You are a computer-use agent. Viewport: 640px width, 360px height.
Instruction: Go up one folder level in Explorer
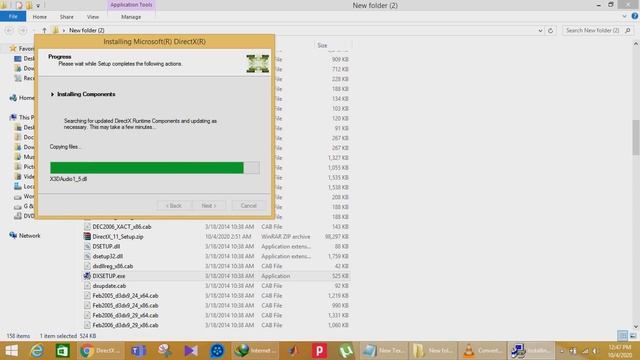(x=44, y=30)
